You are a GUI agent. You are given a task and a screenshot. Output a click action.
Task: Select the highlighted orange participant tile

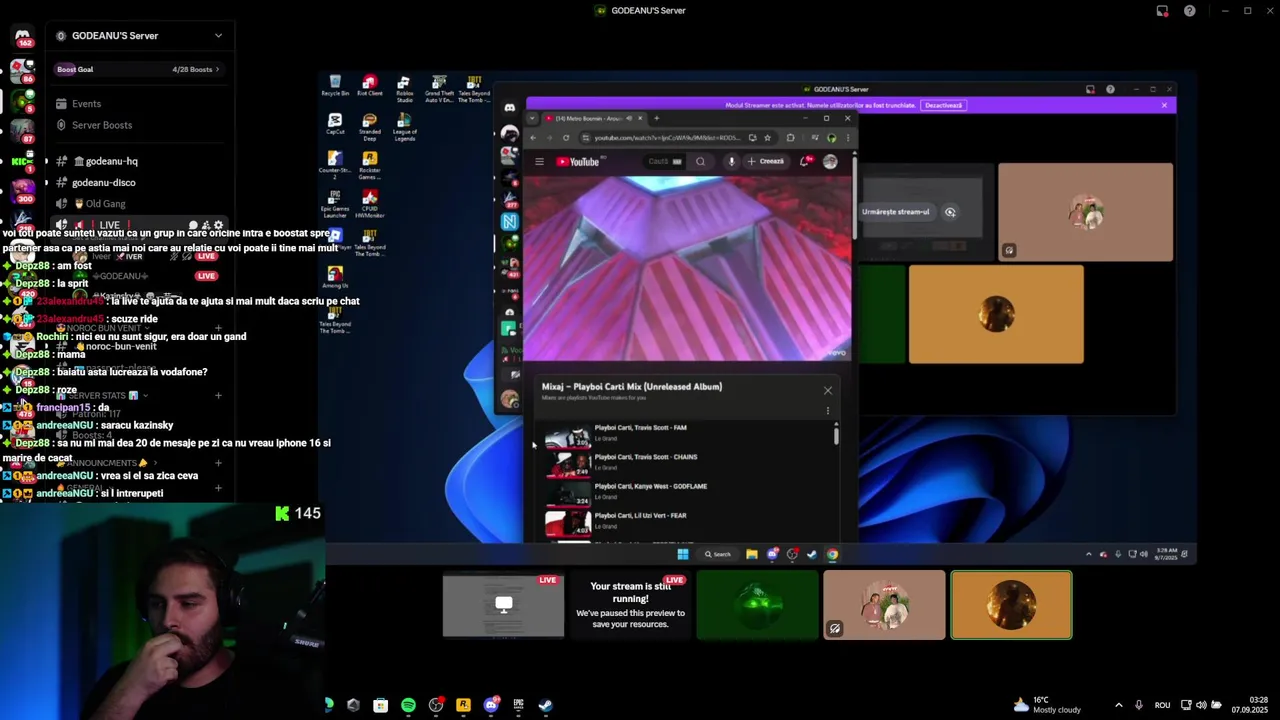(x=1011, y=605)
